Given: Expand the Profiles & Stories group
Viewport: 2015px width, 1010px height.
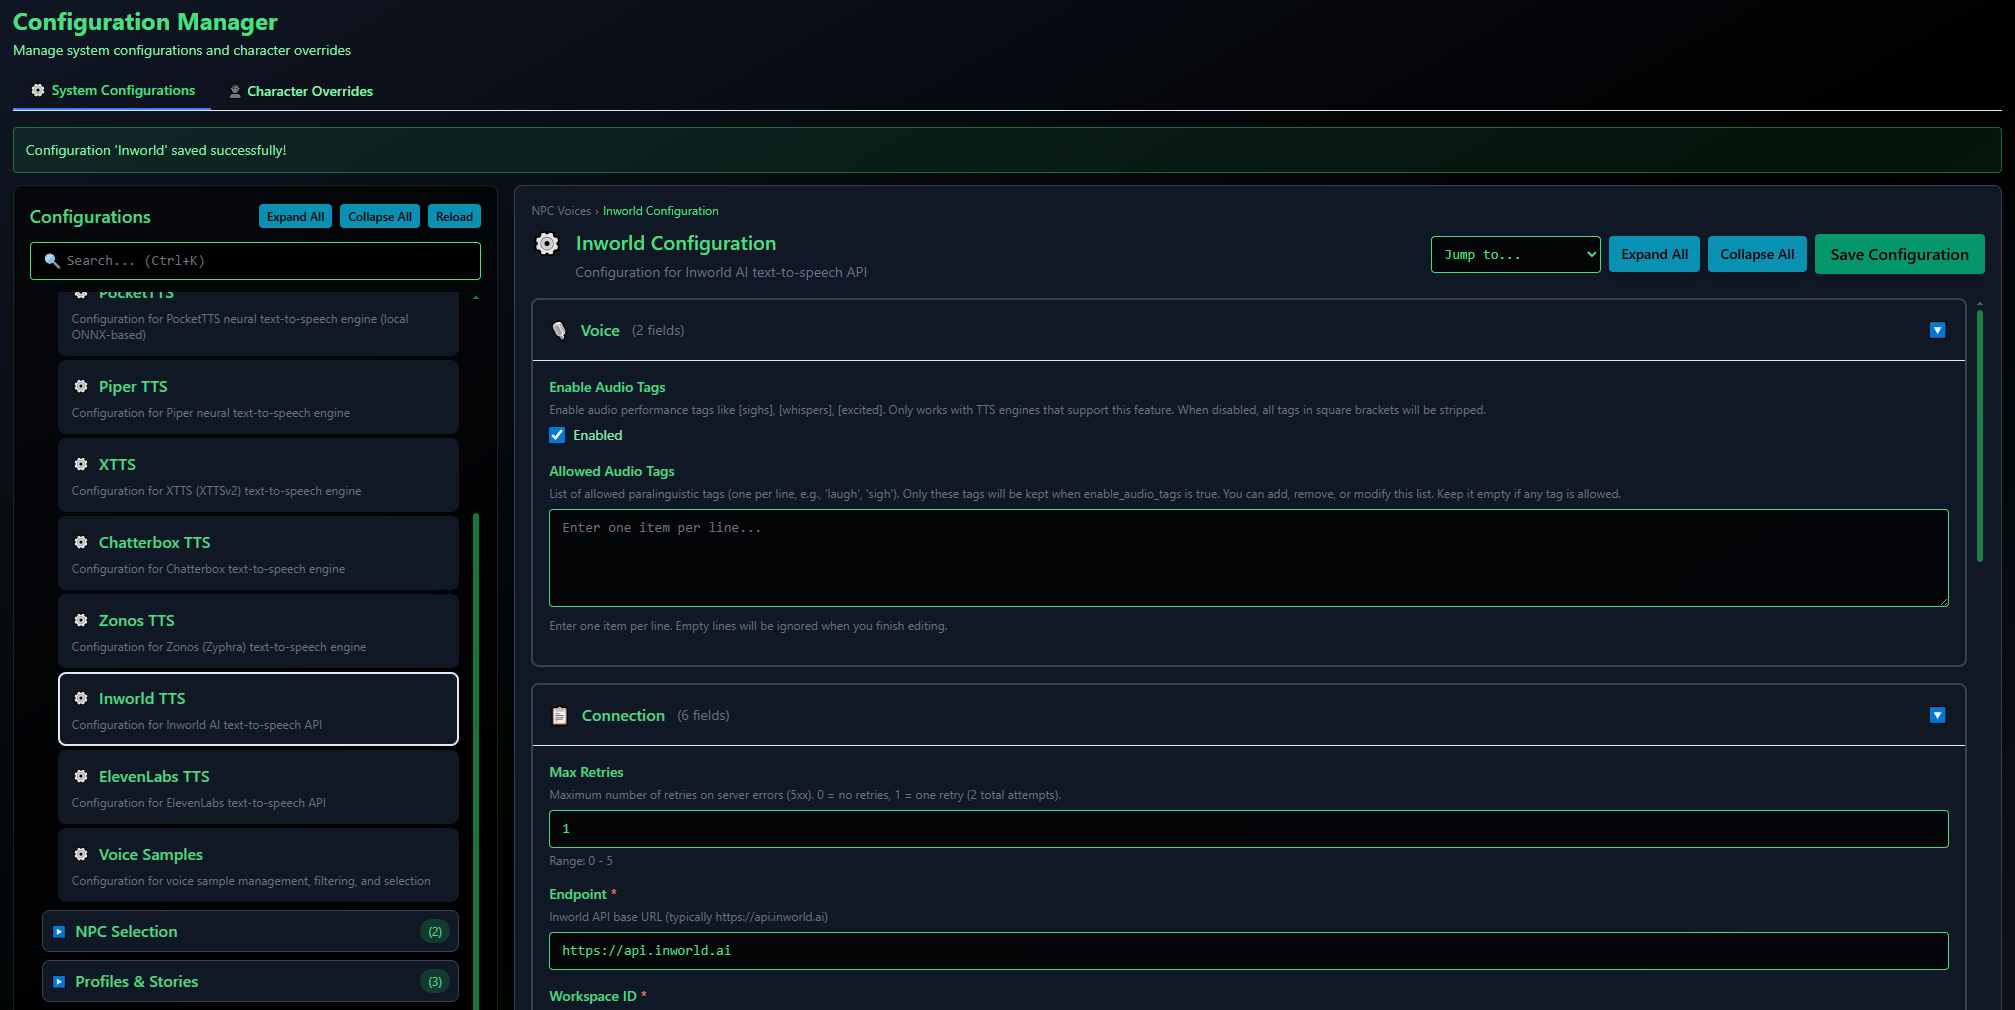Looking at the screenshot, I should [59, 981].
